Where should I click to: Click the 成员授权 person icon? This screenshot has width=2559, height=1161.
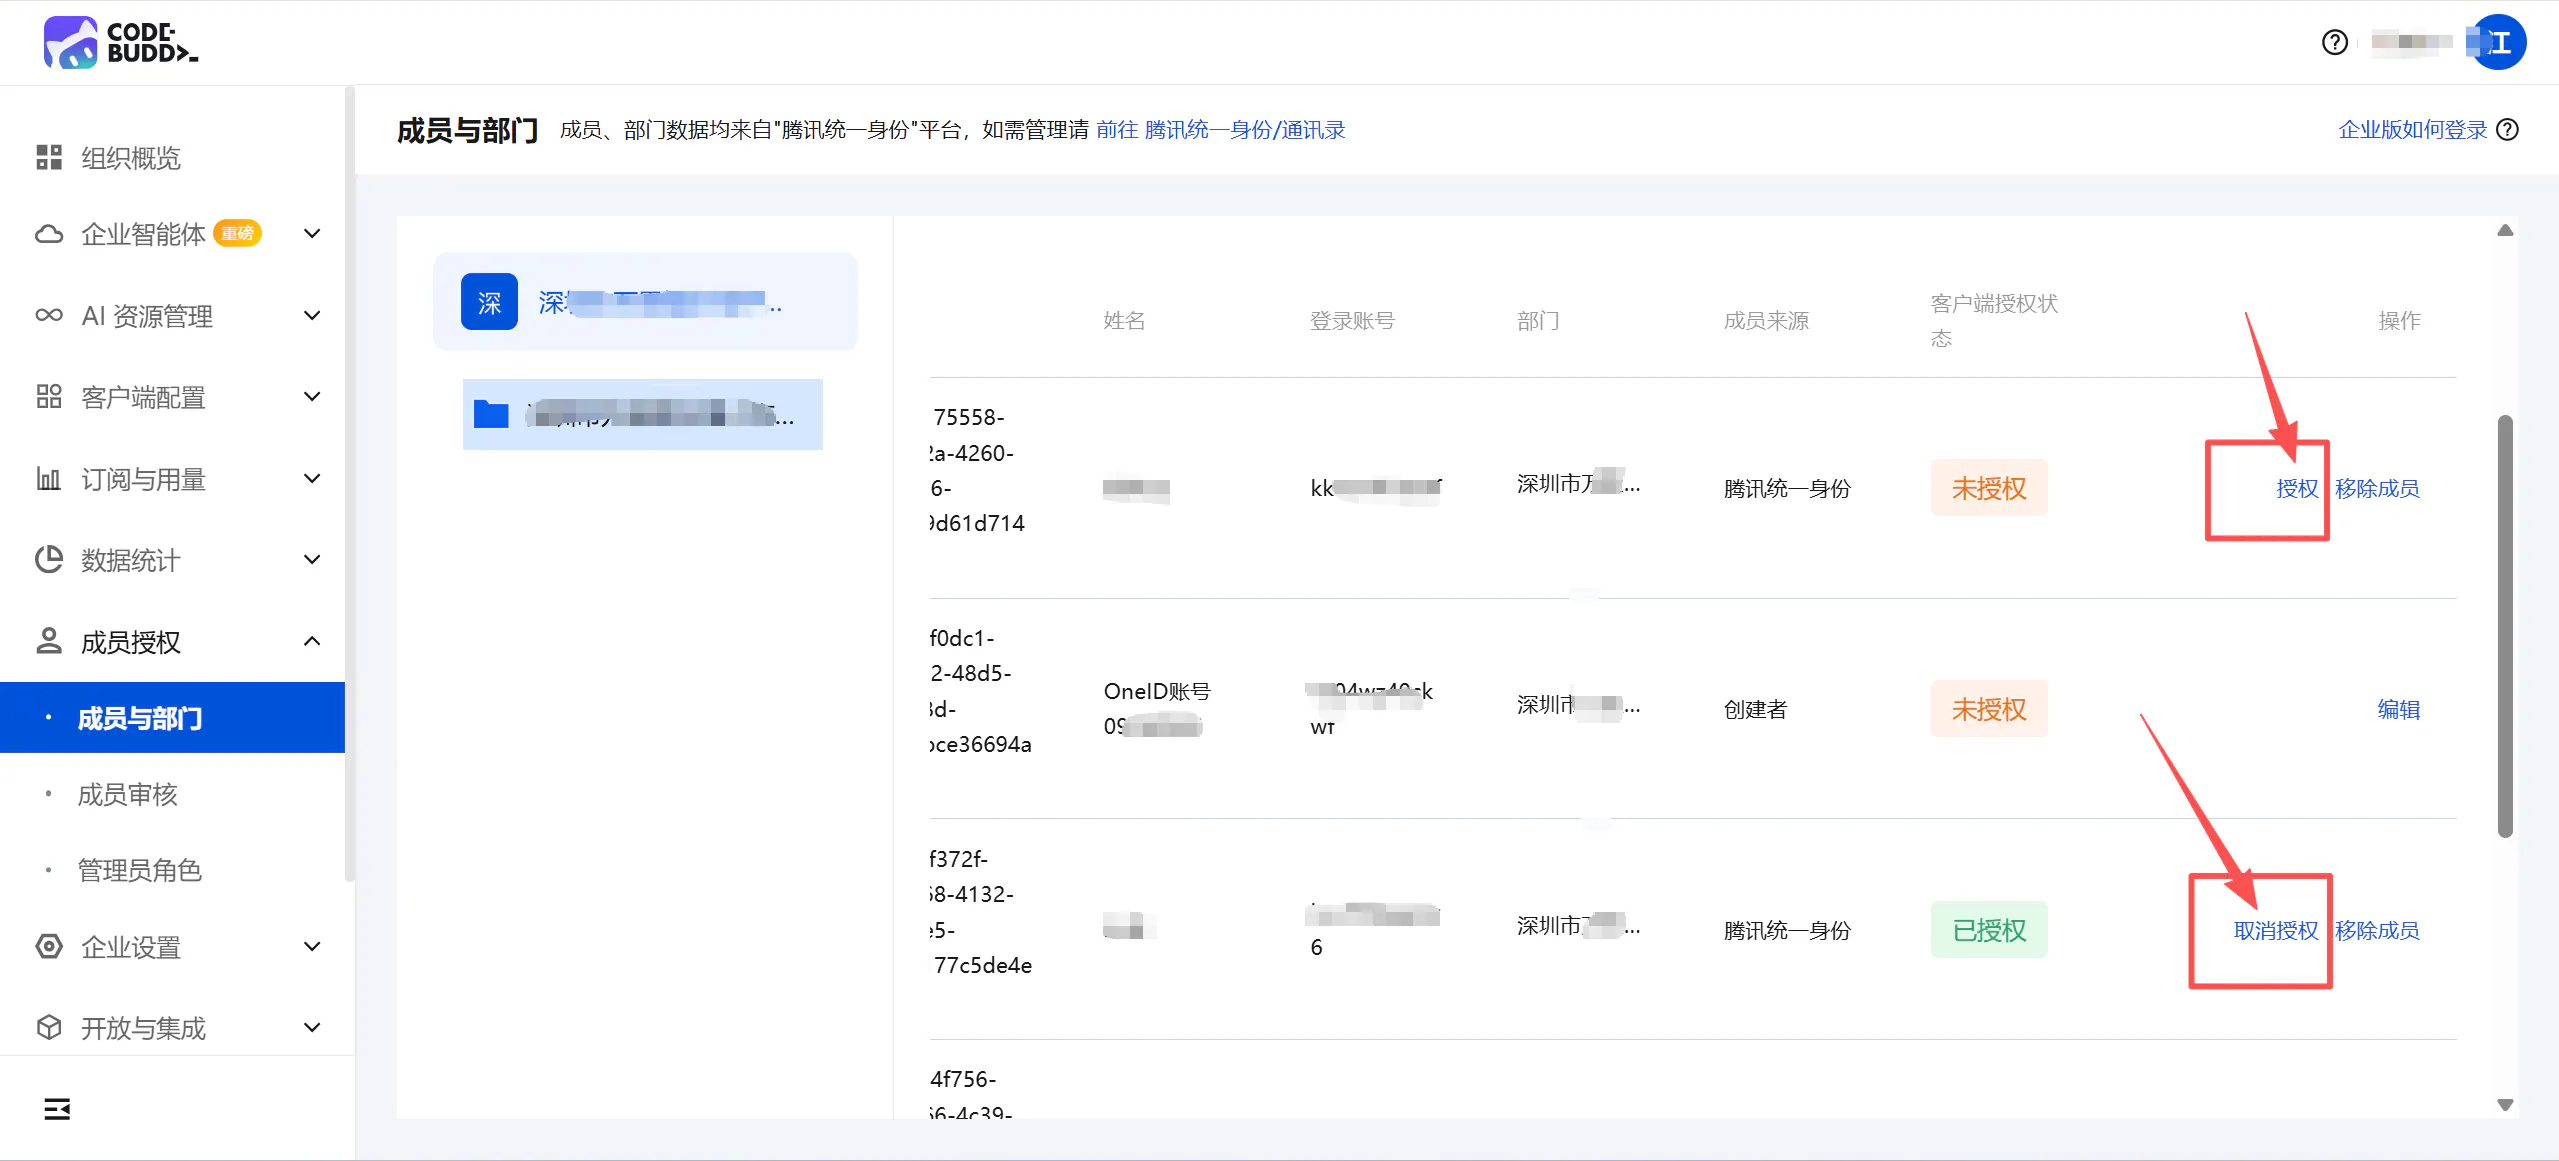[49, 641]
